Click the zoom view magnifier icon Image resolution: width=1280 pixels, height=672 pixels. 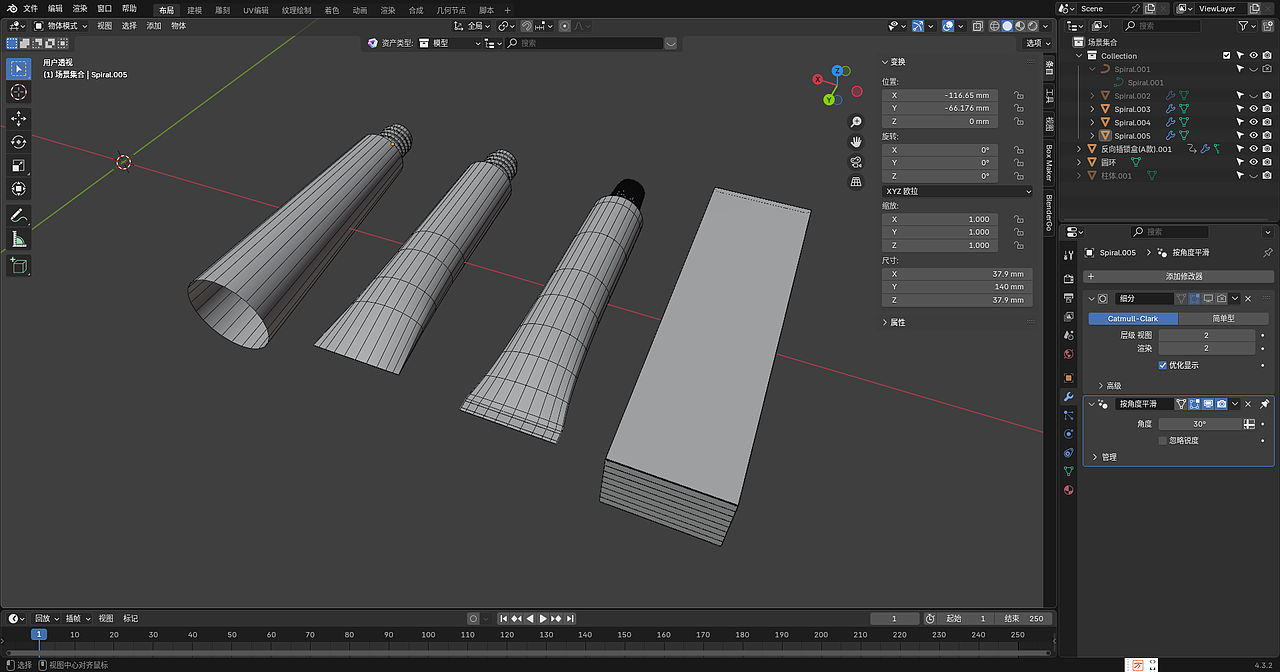856,122
